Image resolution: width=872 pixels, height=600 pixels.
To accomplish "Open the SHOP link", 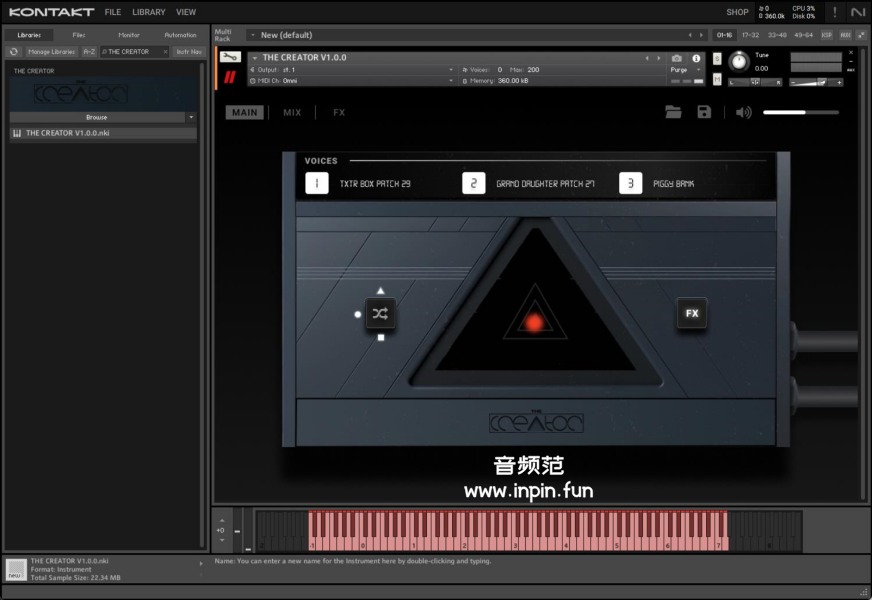I will tap(737, 12).
